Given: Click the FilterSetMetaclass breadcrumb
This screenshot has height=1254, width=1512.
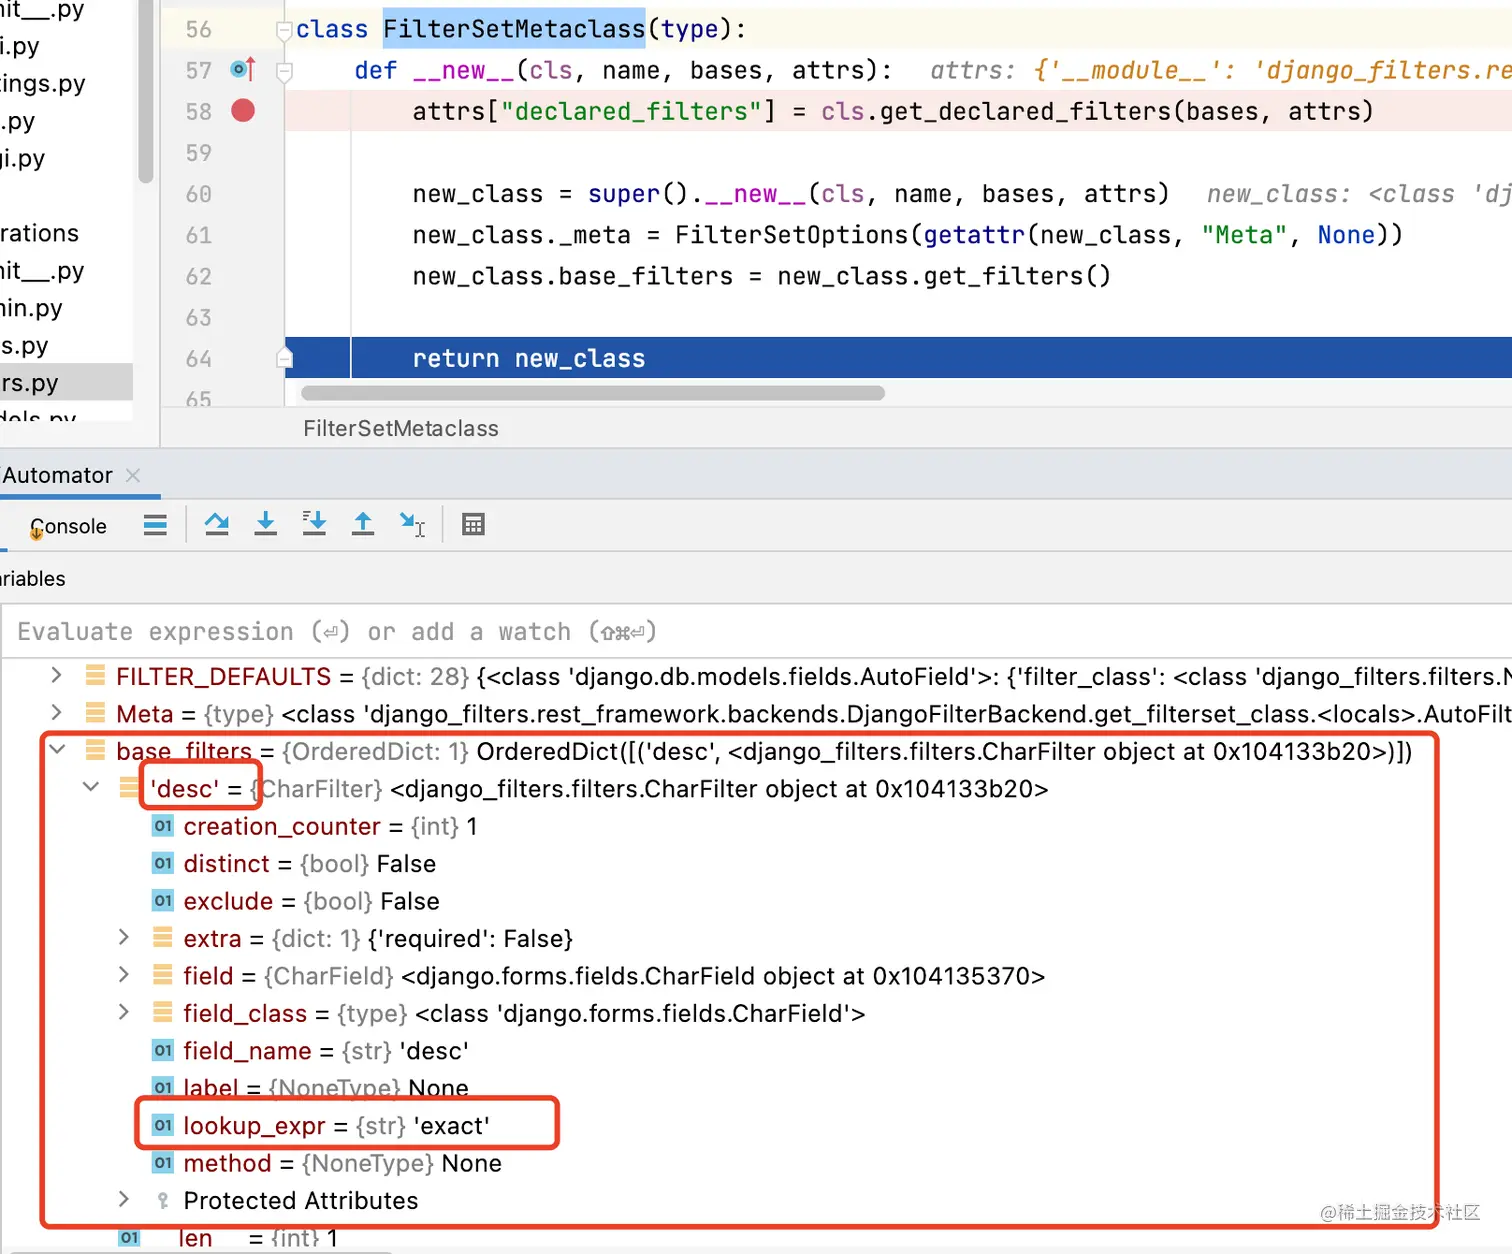Looking at the screenshot, I should (401, 428).
